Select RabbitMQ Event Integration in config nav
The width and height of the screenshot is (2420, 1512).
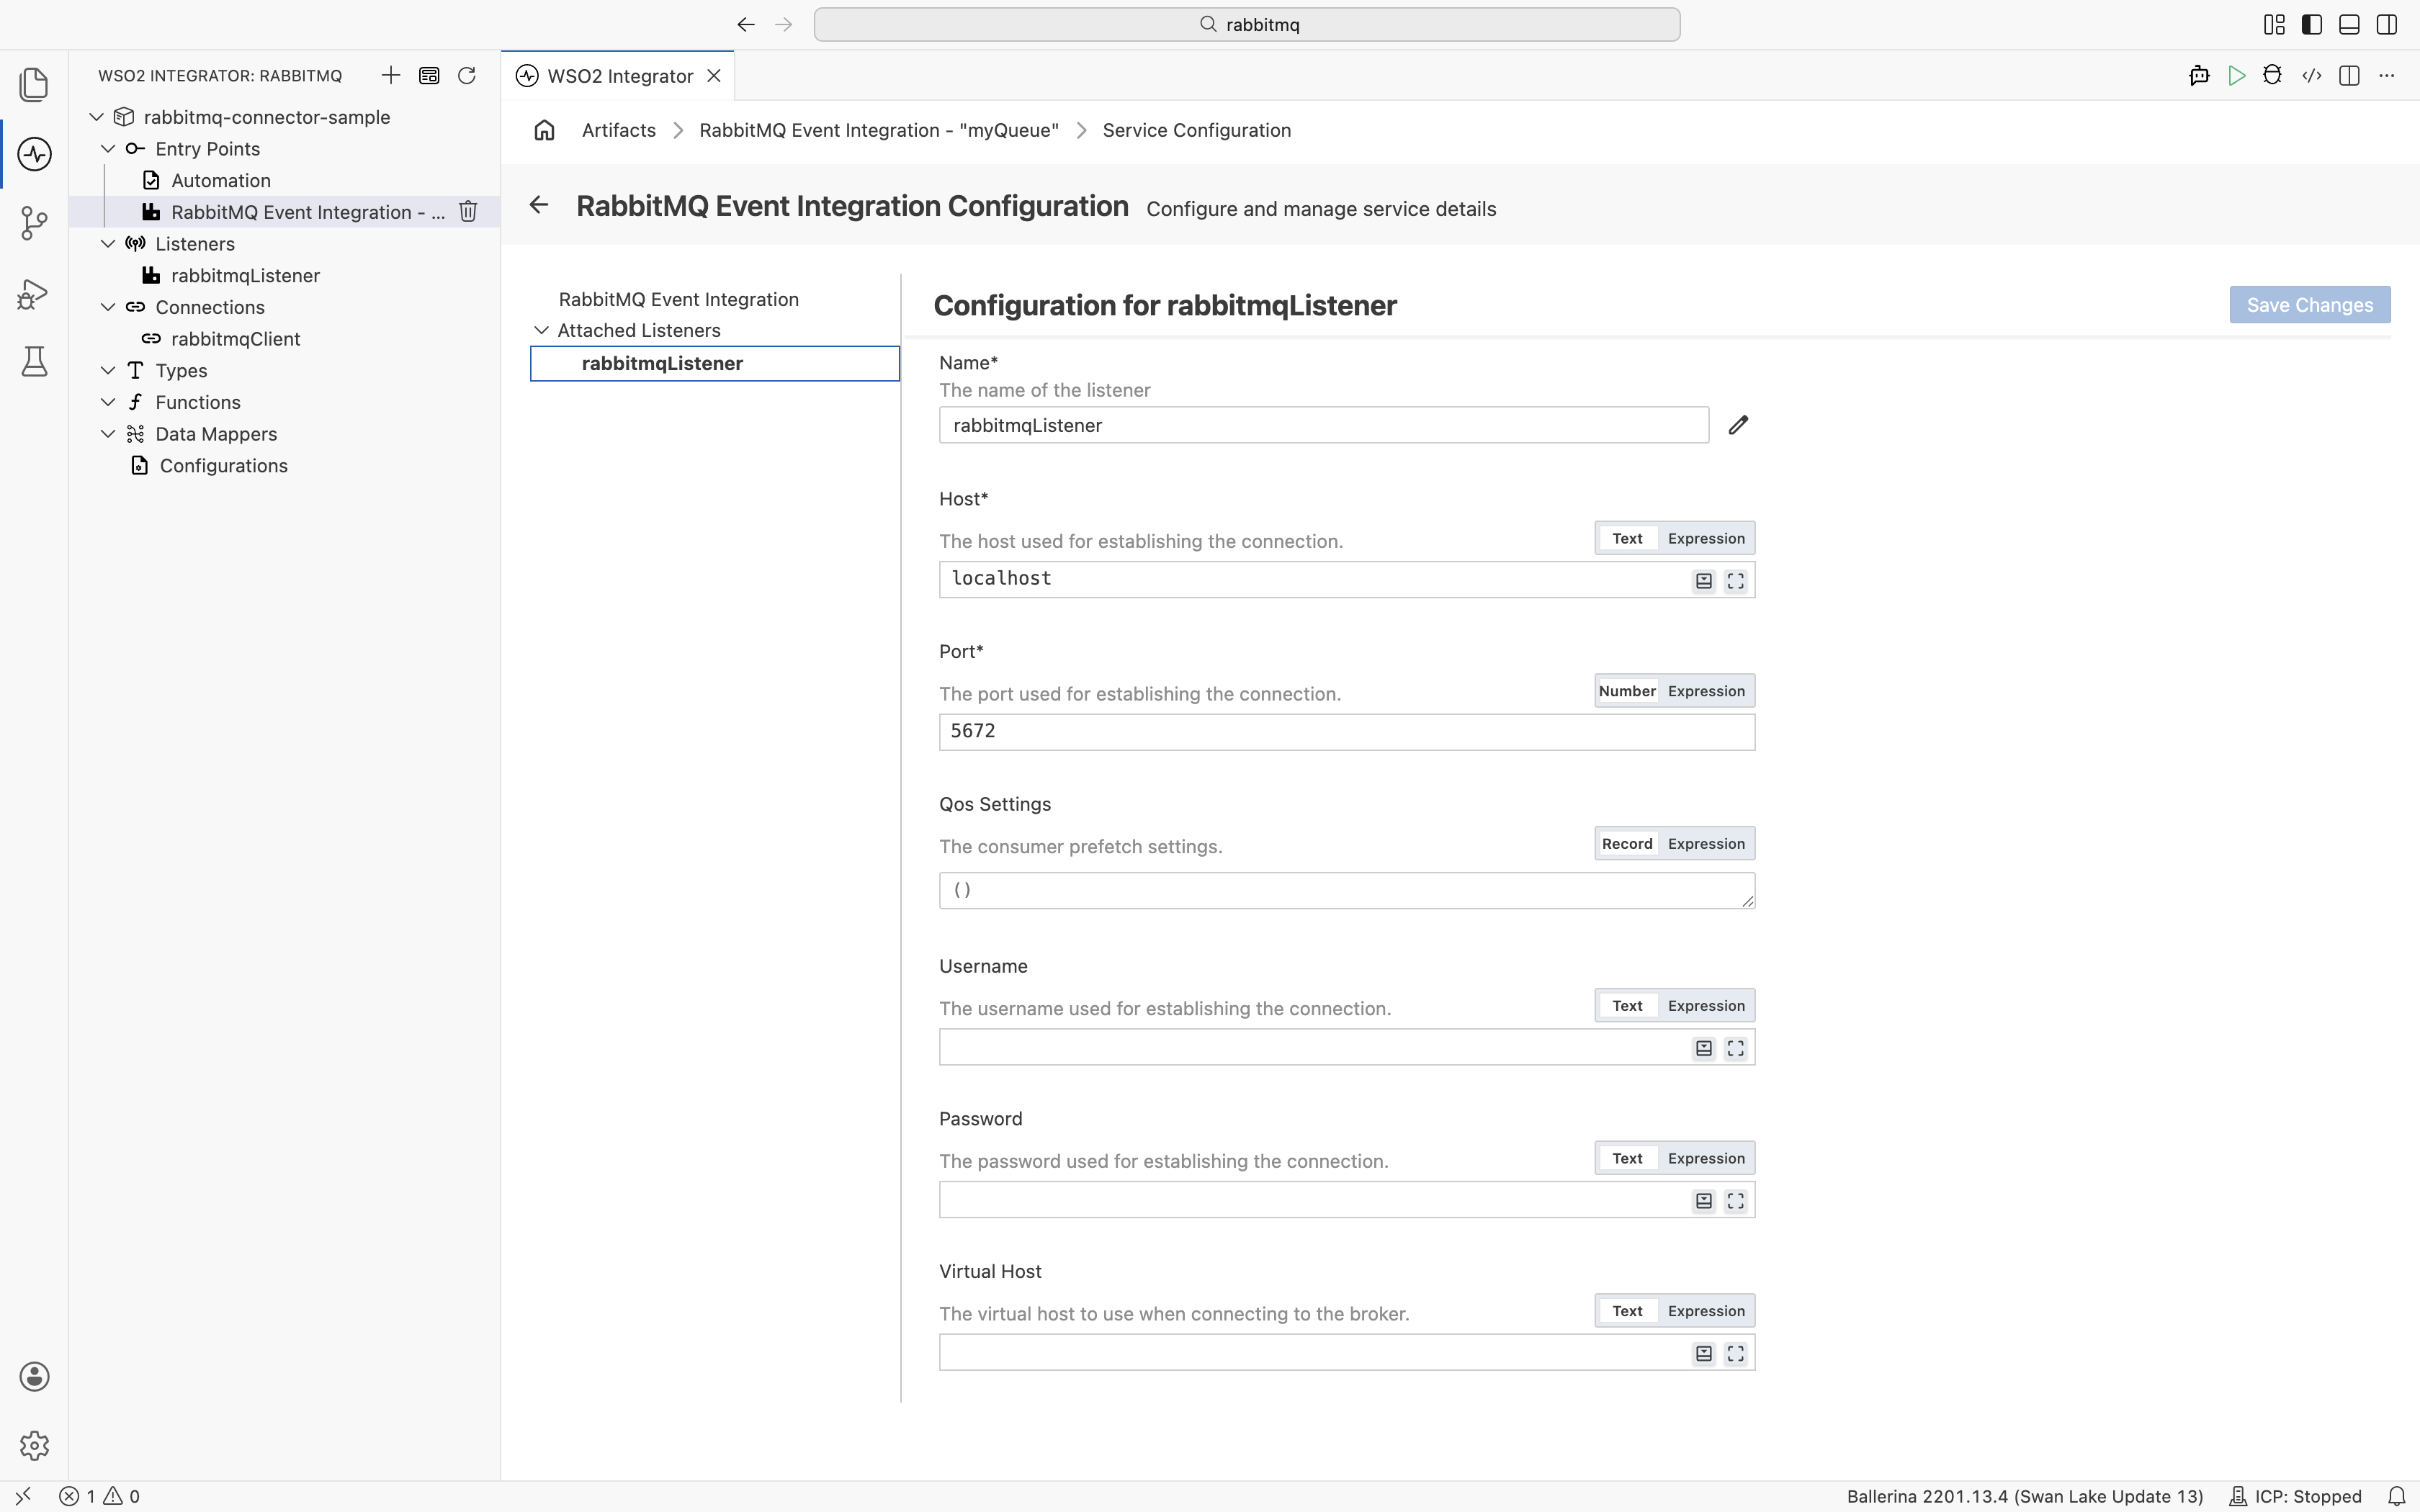(679, 299)
